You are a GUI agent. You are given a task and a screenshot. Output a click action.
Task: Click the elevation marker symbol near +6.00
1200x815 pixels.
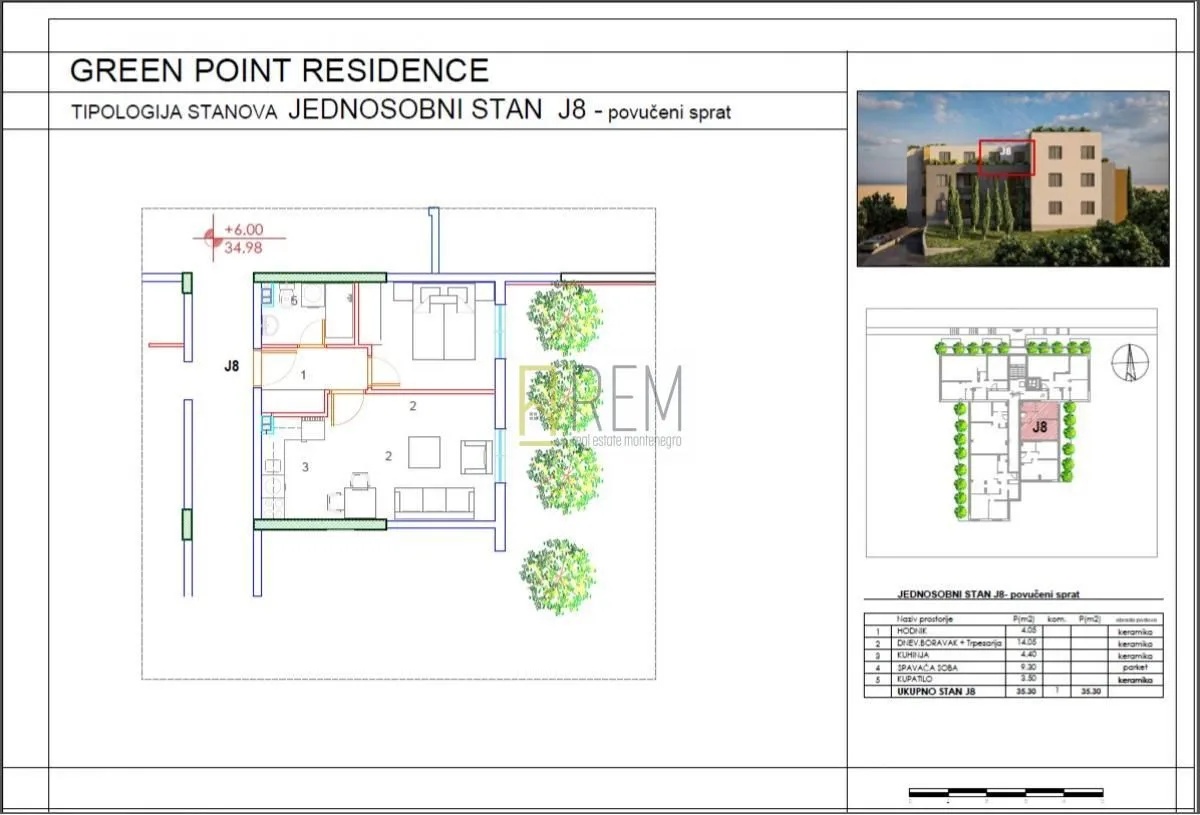211,238
